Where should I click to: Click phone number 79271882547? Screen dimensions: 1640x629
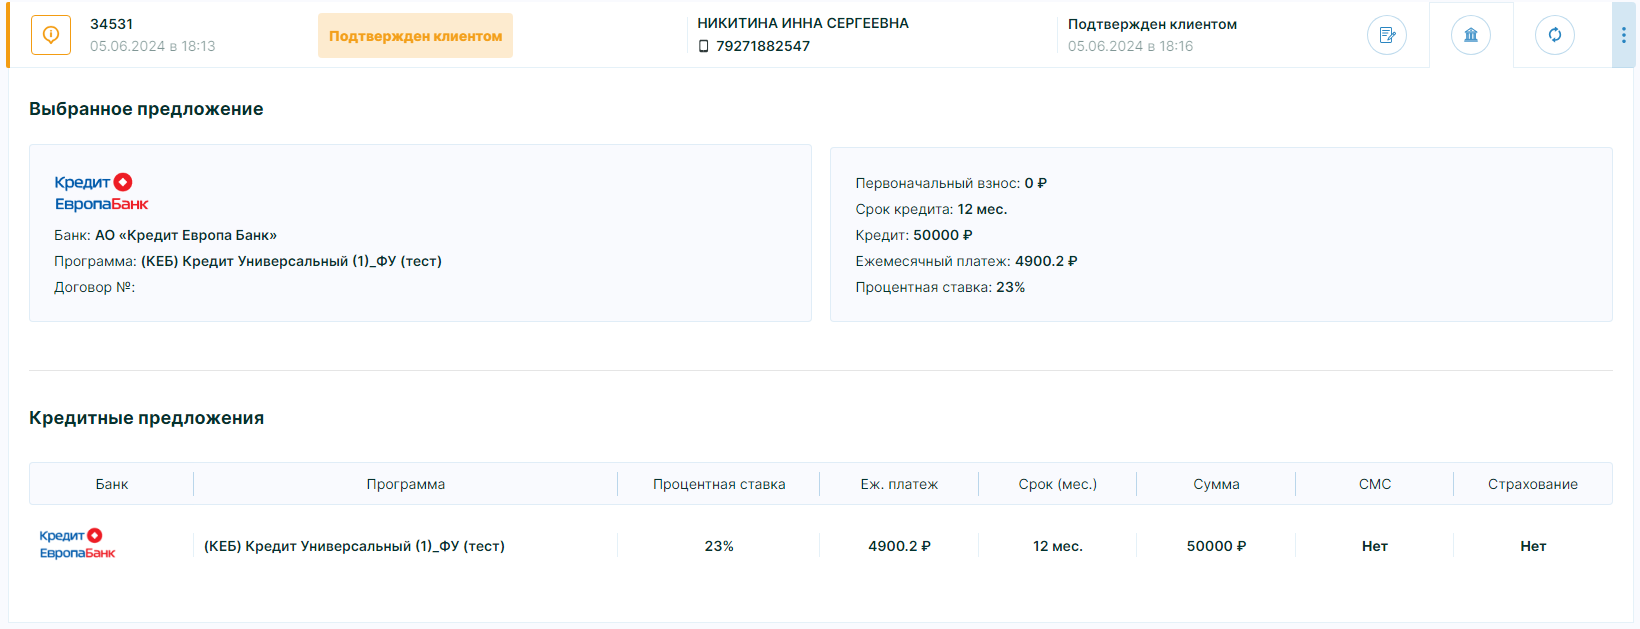pos(763,46)
